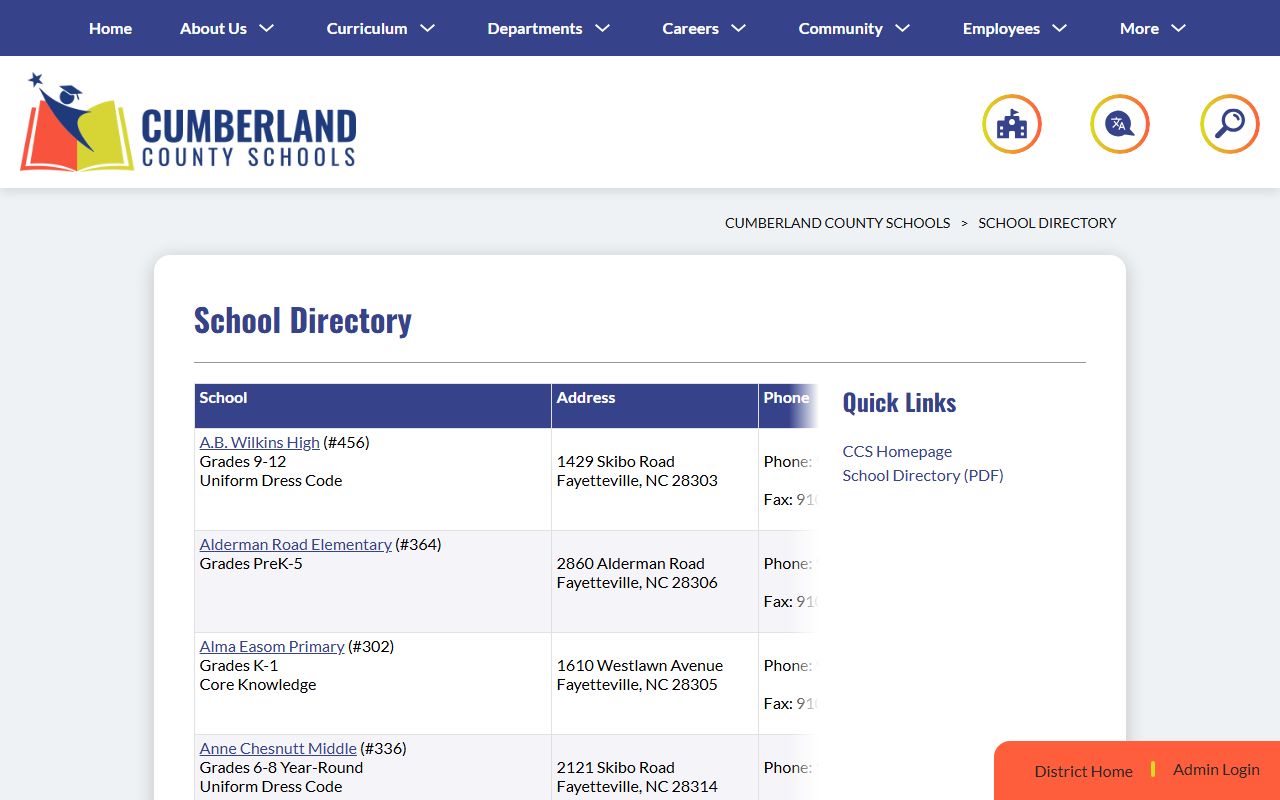Open the Community menu
Image resolution: width=1280 pixels, height=800 pixels.
840,28
